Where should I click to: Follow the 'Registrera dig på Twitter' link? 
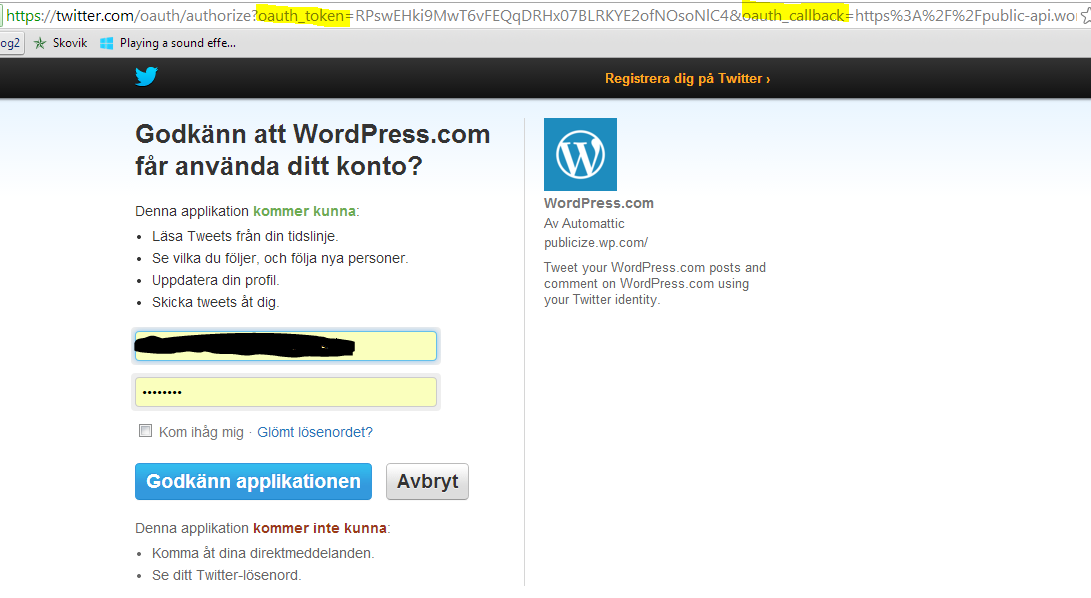687,78
